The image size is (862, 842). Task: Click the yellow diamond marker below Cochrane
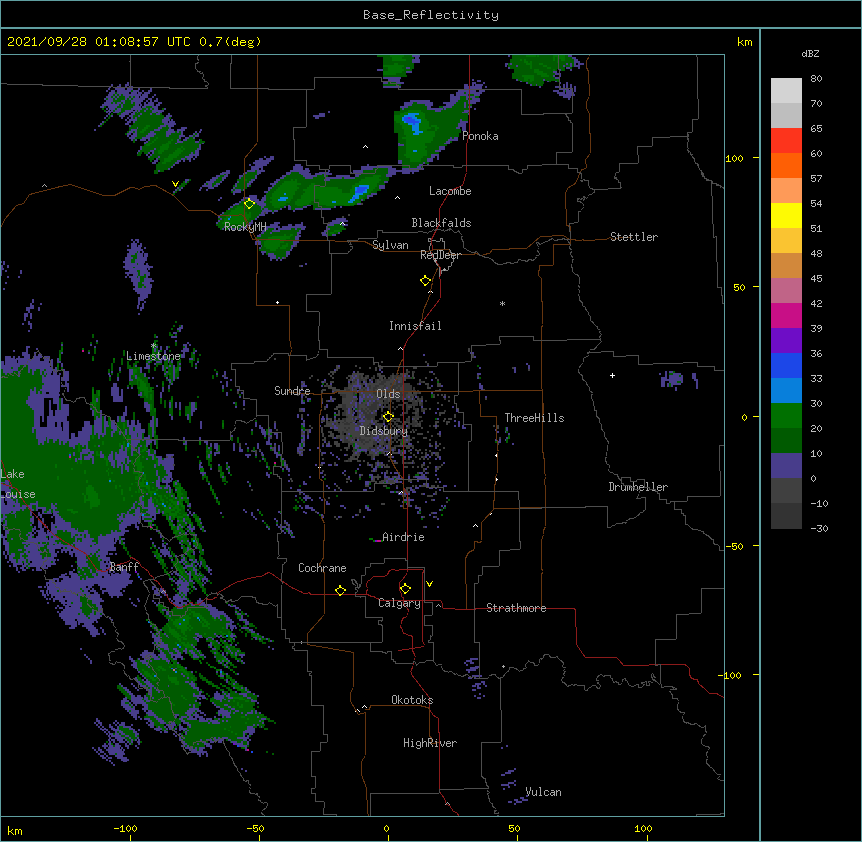click(340, 590)
